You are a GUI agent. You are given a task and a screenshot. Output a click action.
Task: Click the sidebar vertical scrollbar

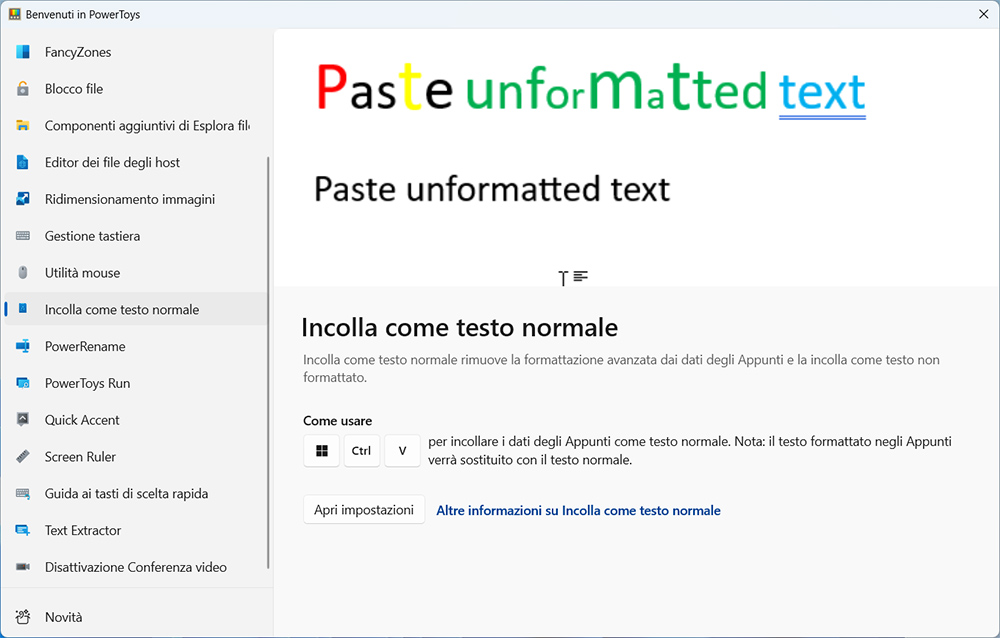click(268, 362)
